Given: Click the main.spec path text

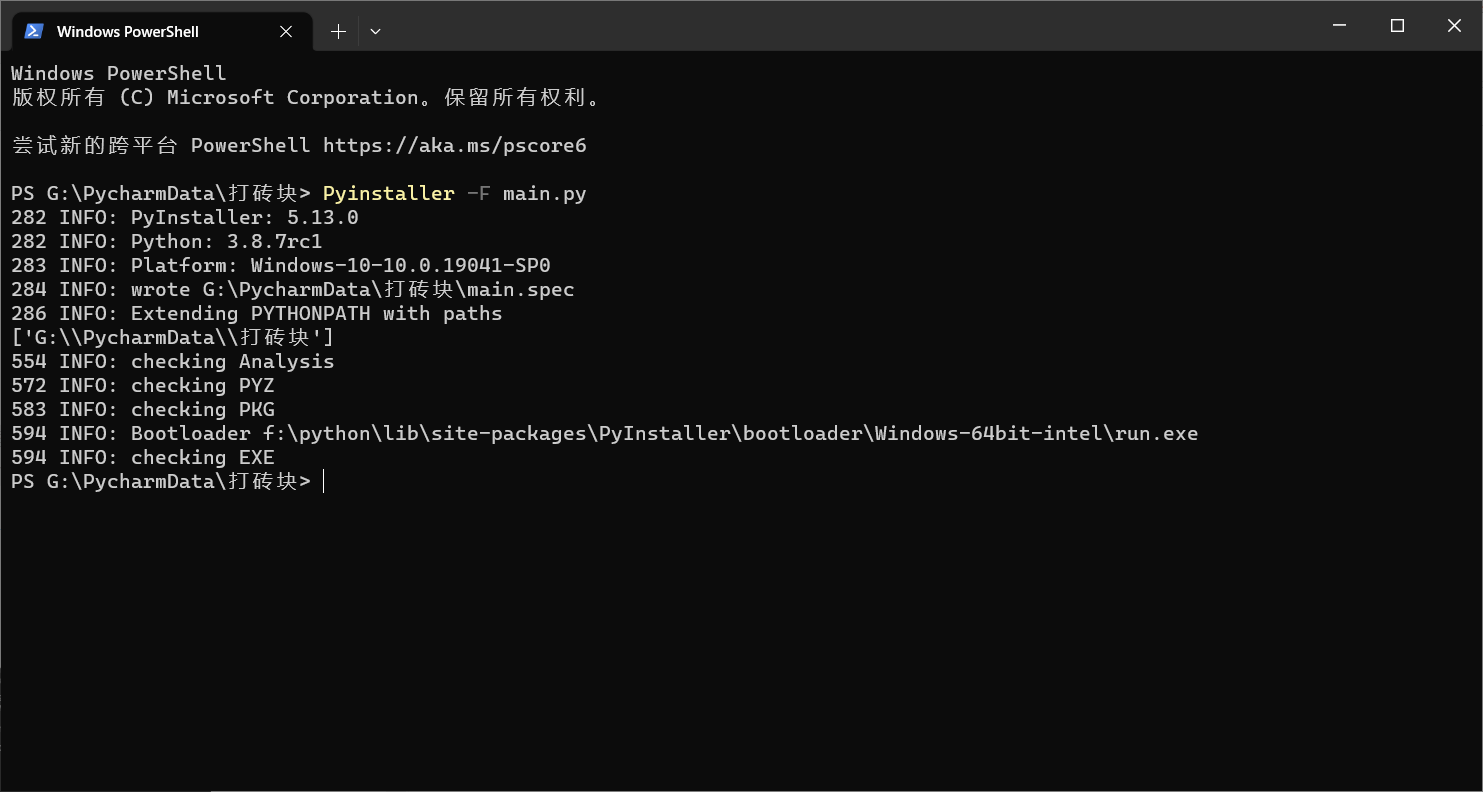Looking at the screenshot, I should (x=389, y=289).
